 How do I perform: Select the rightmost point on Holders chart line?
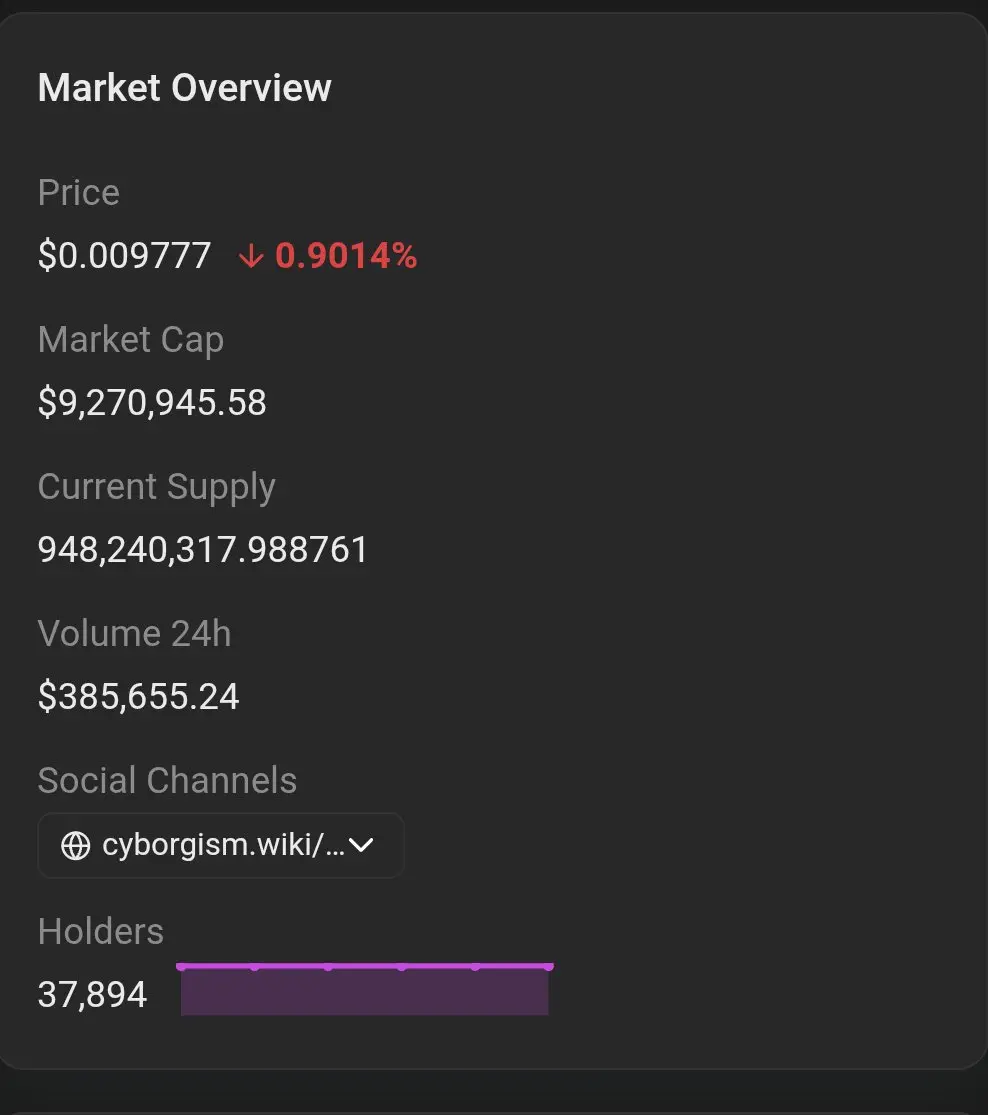click(548, 966)
